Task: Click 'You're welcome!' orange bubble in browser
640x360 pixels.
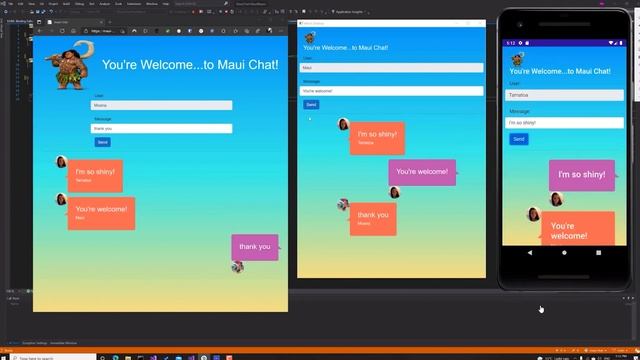Action: pyautogui.click(x=101, y=213)
